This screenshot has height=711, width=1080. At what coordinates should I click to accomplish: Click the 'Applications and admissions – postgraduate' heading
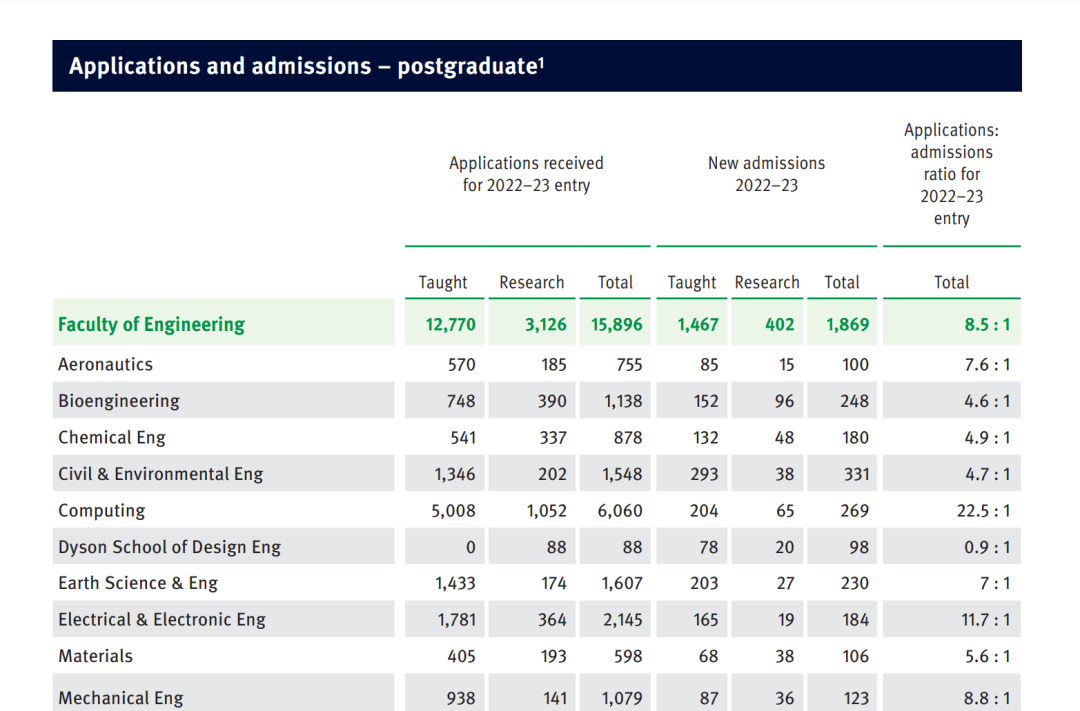(307, 66)
